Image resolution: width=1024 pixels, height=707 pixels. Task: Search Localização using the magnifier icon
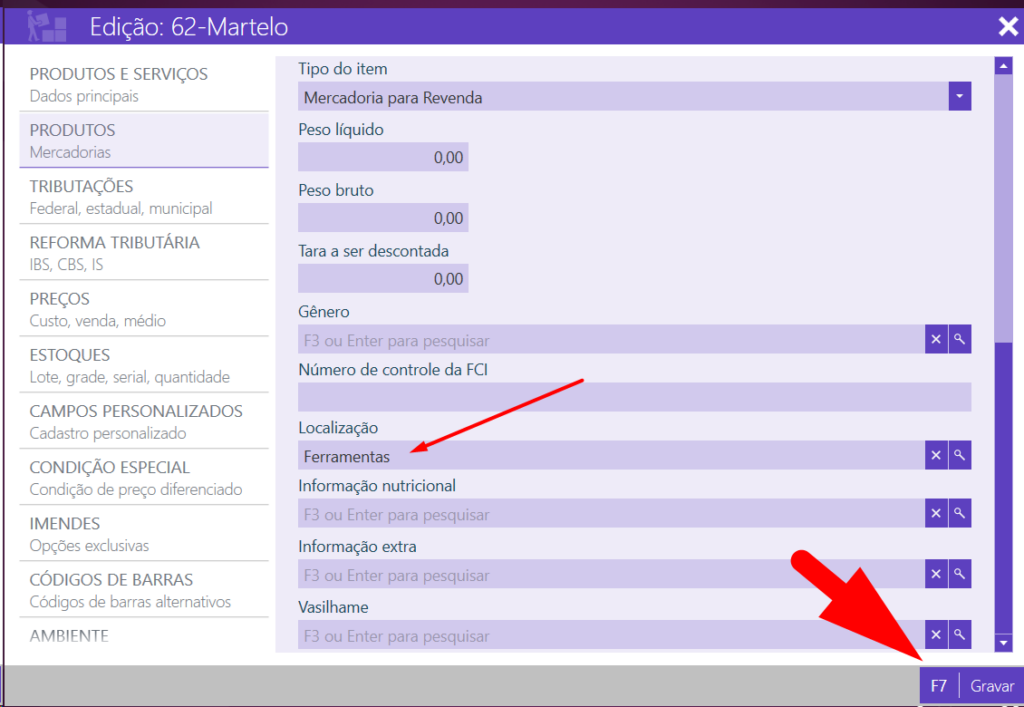coord(960,456)
